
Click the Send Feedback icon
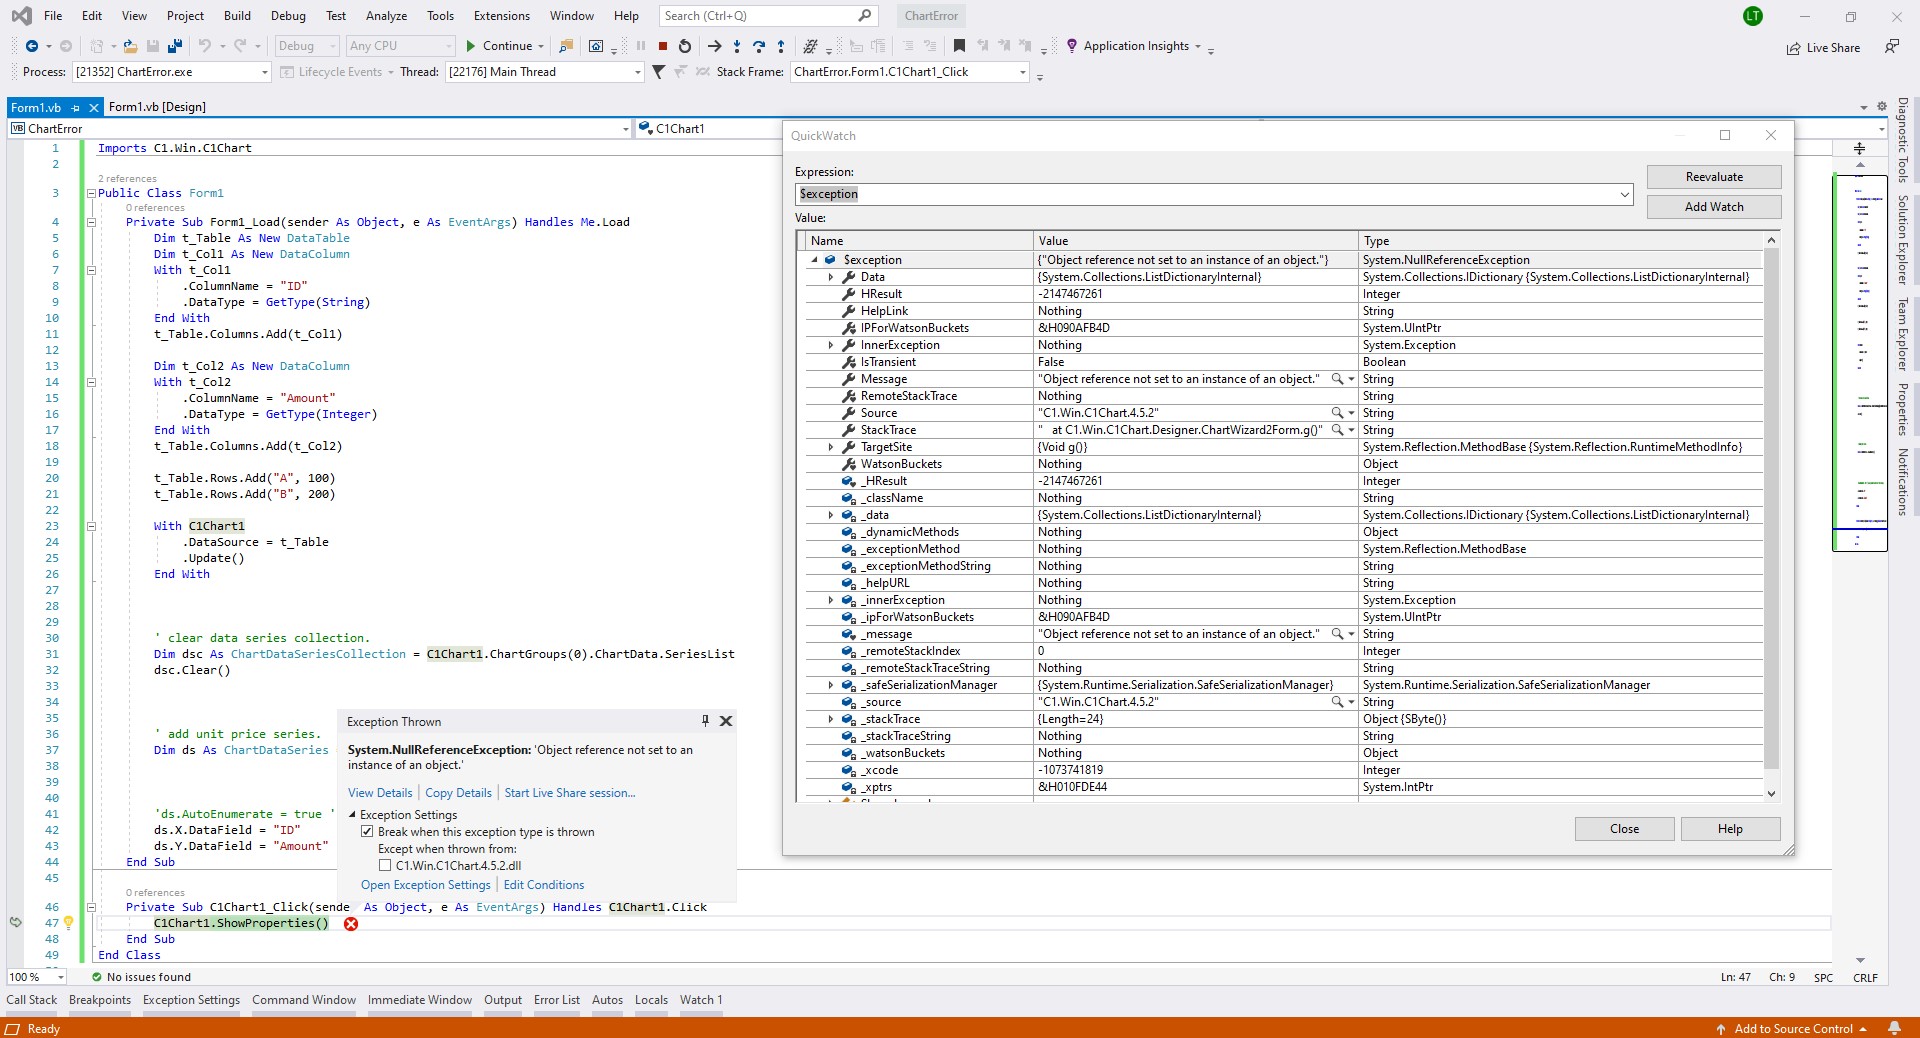click(1891, 46)
